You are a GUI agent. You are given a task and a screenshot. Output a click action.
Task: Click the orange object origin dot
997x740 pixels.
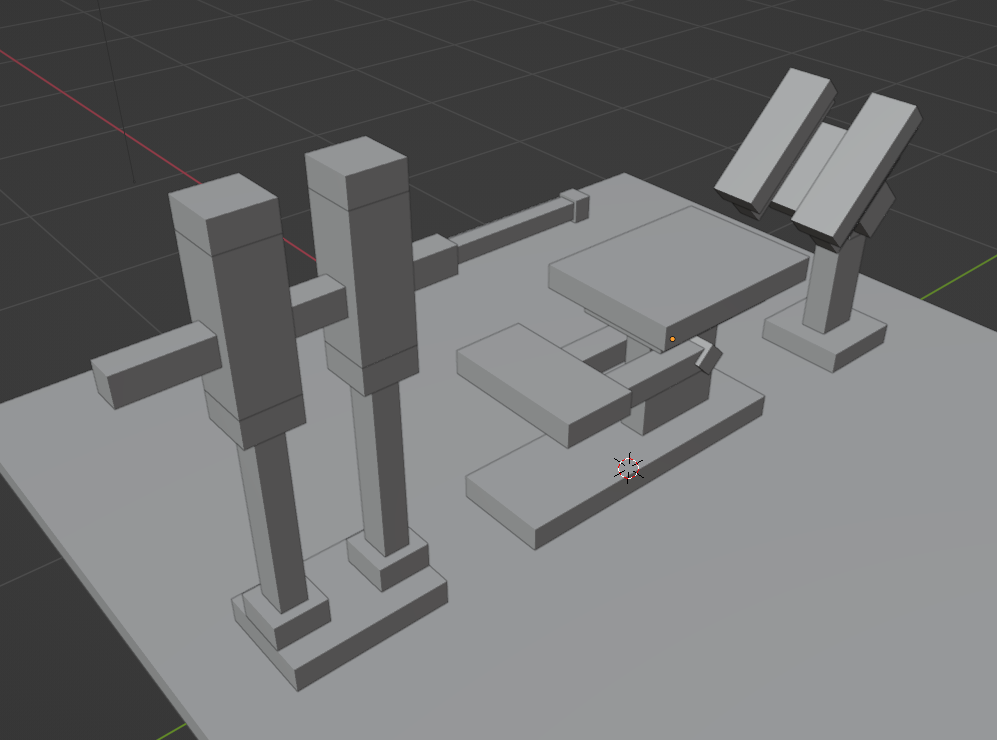(x=672, y=340)
